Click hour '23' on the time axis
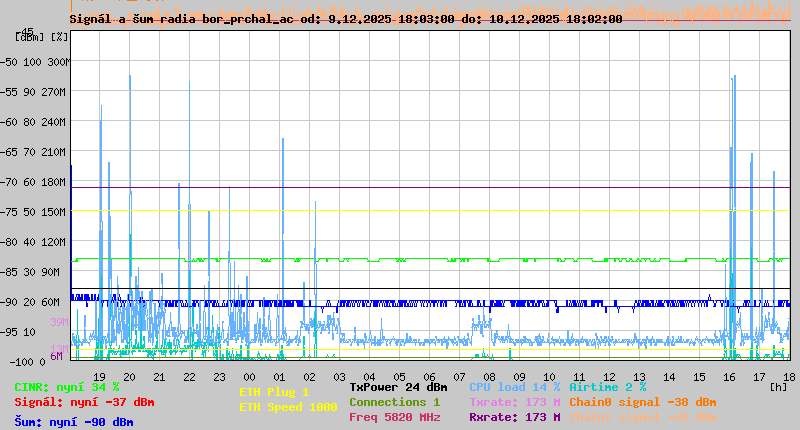This screenshot has height=430, width=800. (x=219, y=377)
